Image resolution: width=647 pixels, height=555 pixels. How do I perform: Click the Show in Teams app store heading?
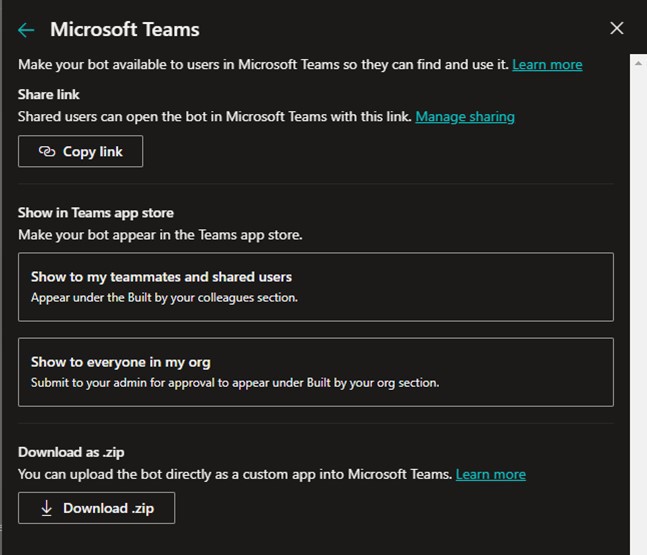(x=95, y=213)
